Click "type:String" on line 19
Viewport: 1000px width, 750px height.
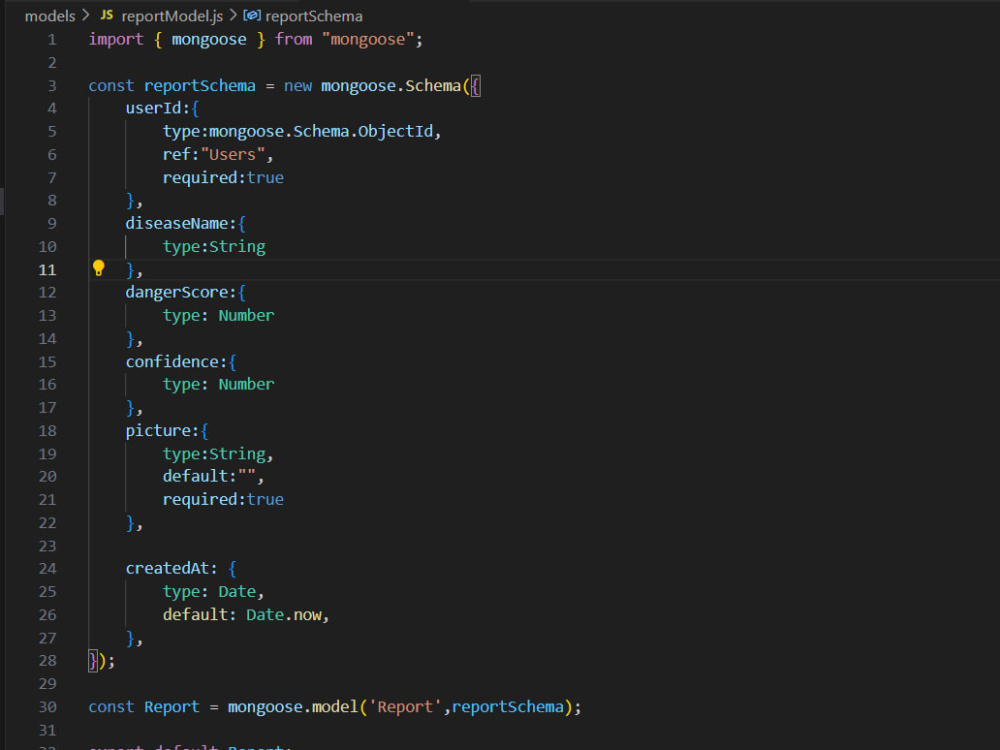click(214, 453)
